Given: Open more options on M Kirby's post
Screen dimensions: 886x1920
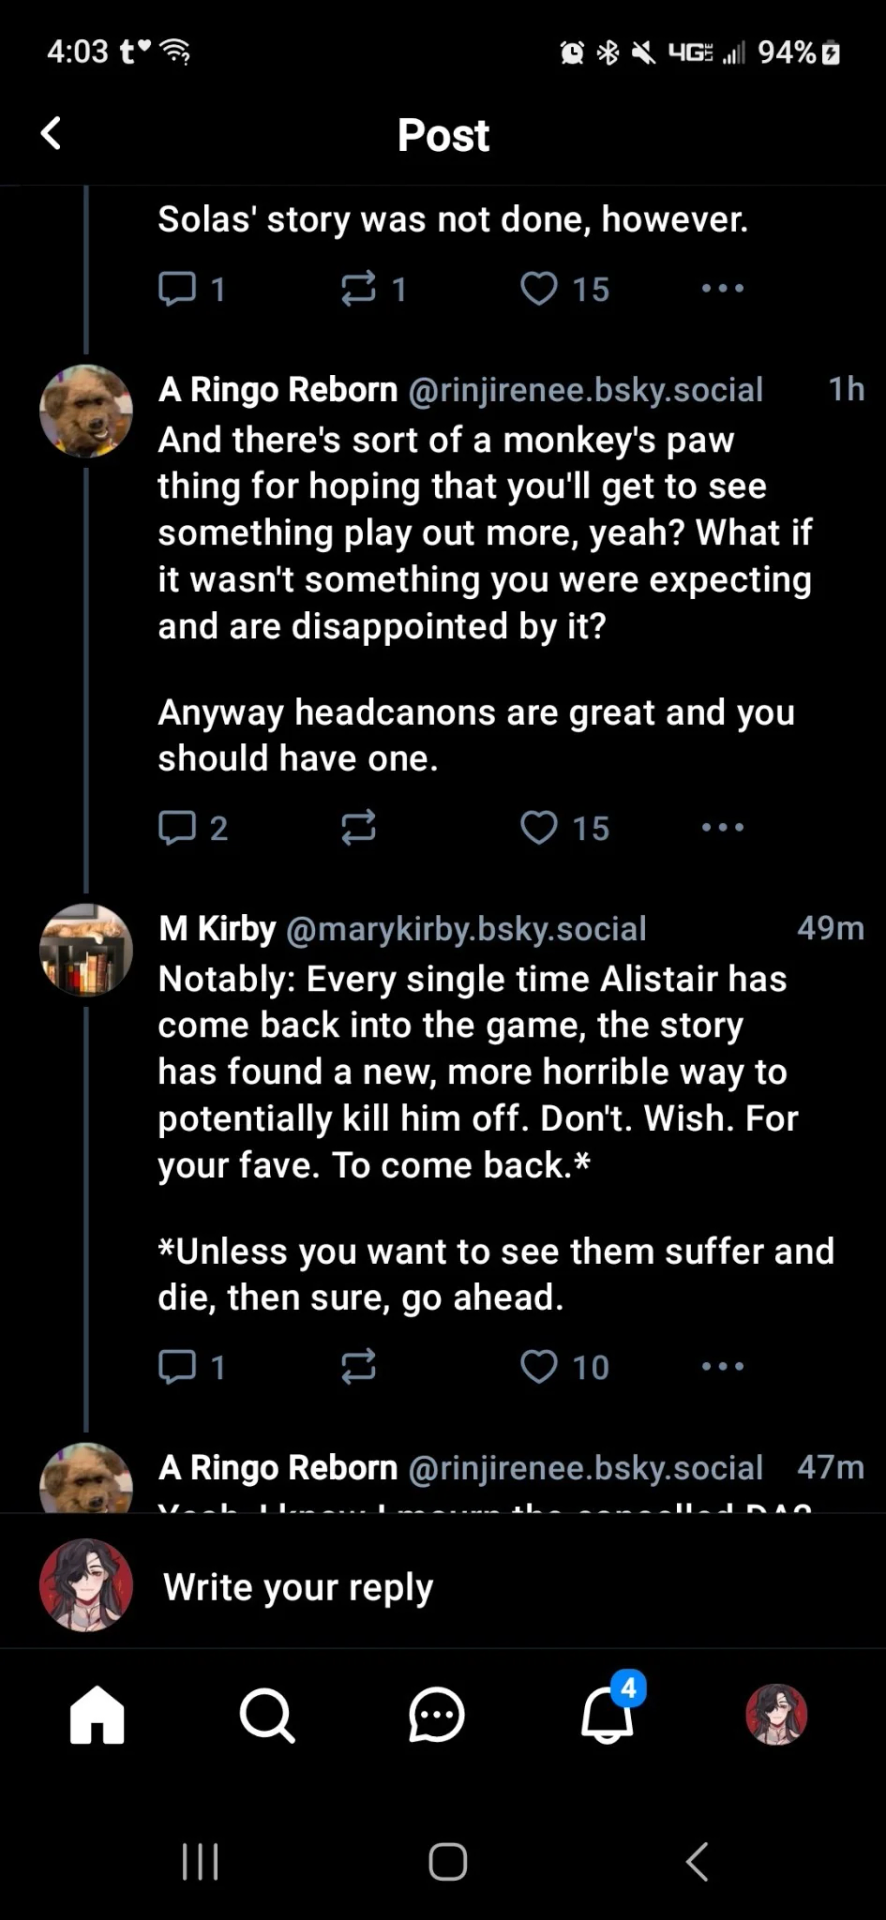Looking at the screenshot, I should (722, 1366).
